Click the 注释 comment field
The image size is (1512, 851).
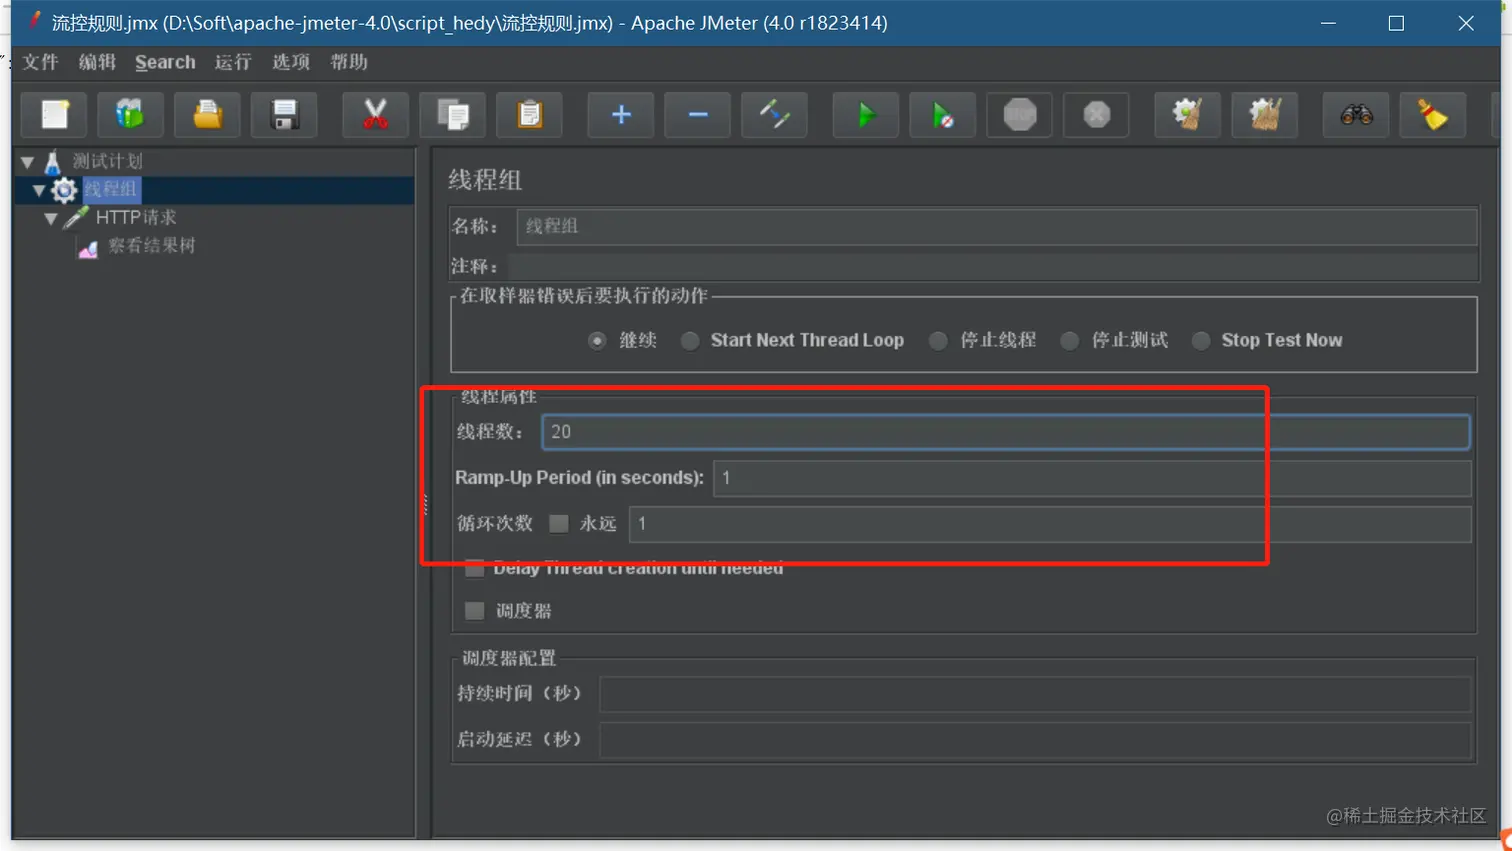pyautogui.click(x=992, y=266)
